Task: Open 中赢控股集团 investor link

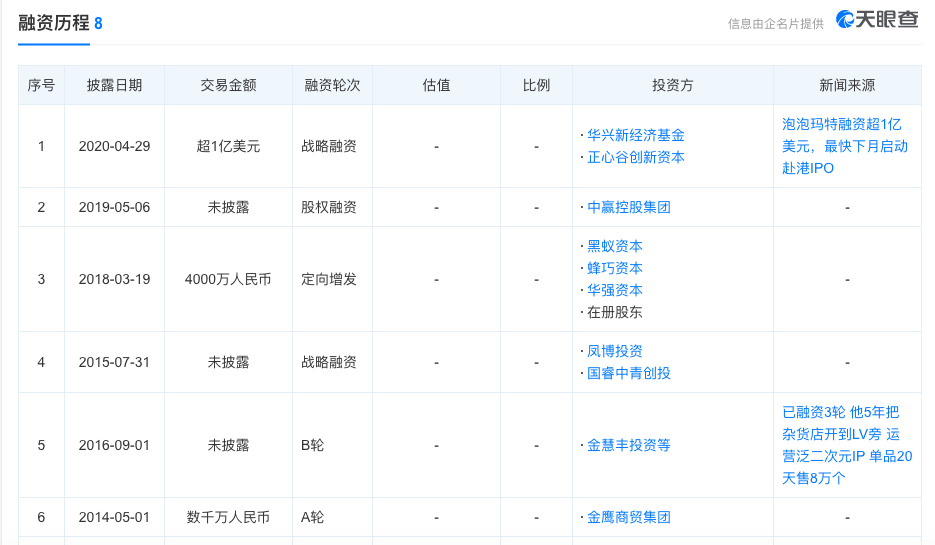Action: [x=629, y=208]
